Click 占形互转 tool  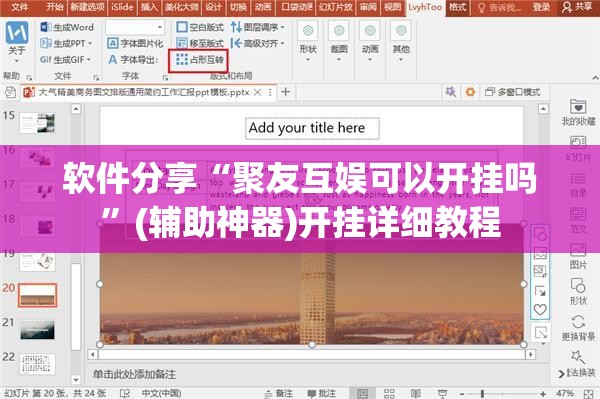click(x=199, y=60)
